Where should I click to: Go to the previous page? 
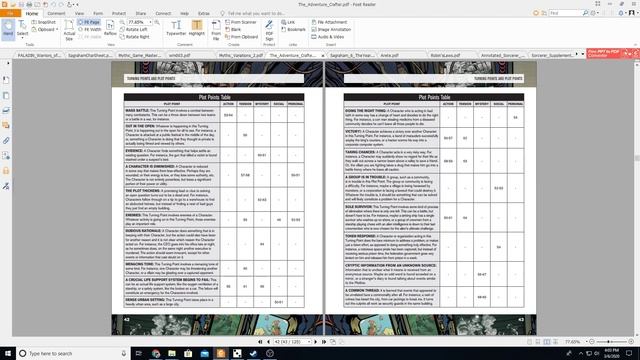268,342
